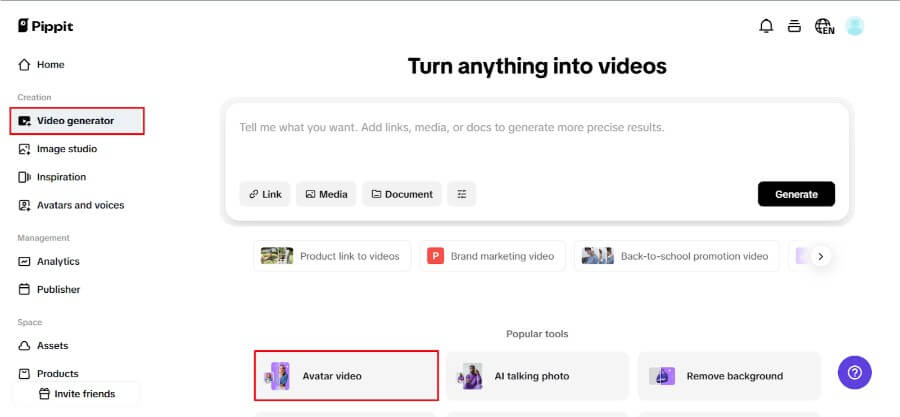Click the Invite friends gift icon
This screenshot has width=900, height=417.
[x=44, y=394]
